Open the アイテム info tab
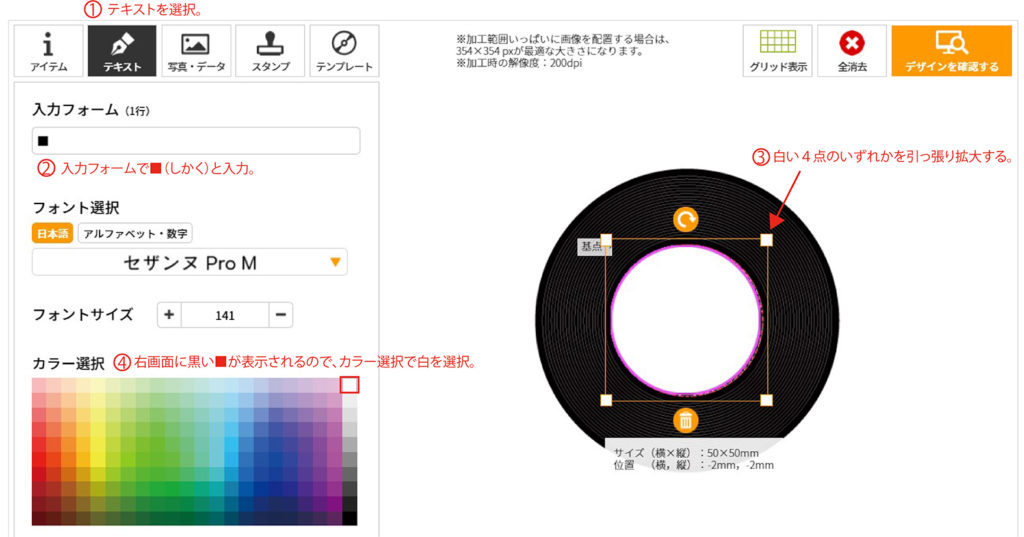This screenshot has width=1024, height=537. pyautogui.click(x=48, y=51)
